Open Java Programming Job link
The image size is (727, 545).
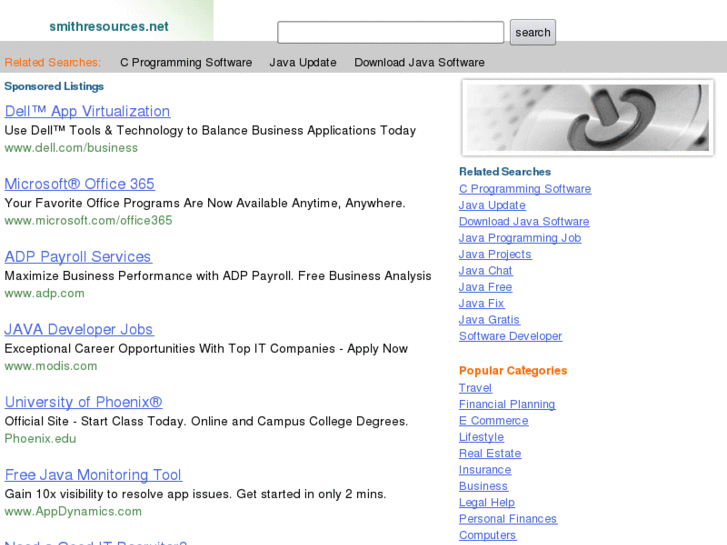pos(520,238)
